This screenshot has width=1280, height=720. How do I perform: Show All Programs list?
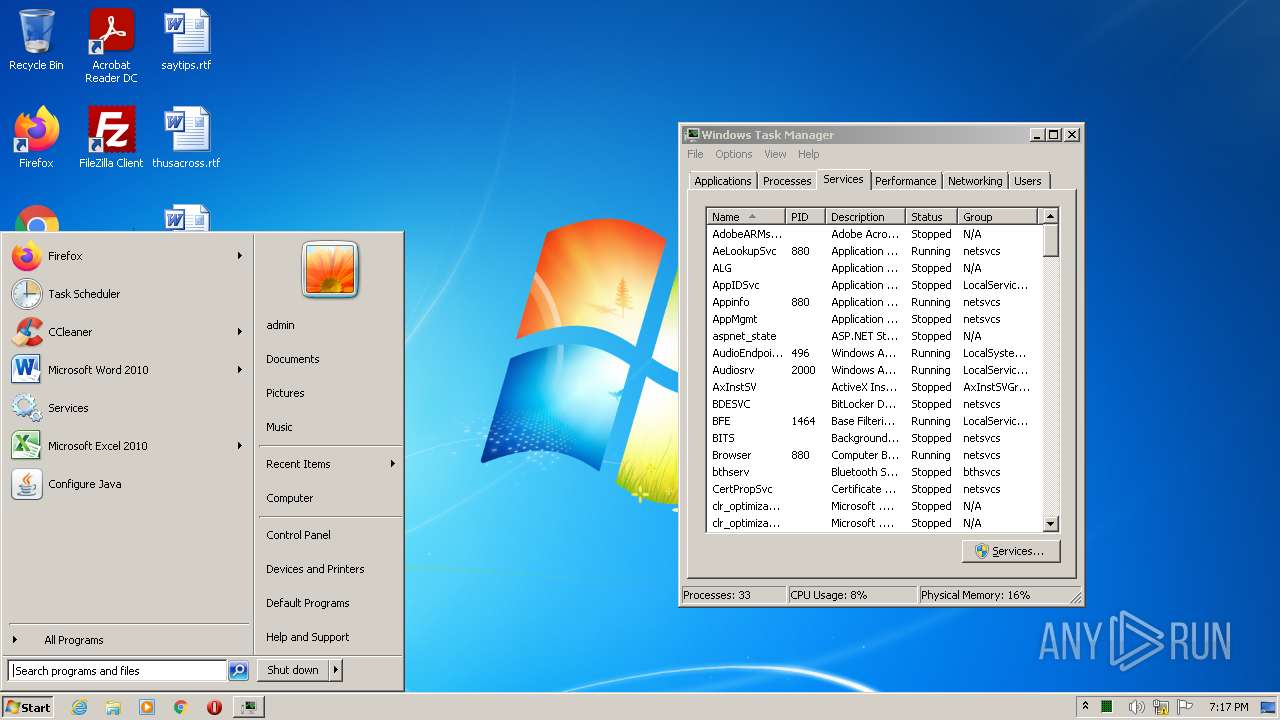tap(127, 640)
